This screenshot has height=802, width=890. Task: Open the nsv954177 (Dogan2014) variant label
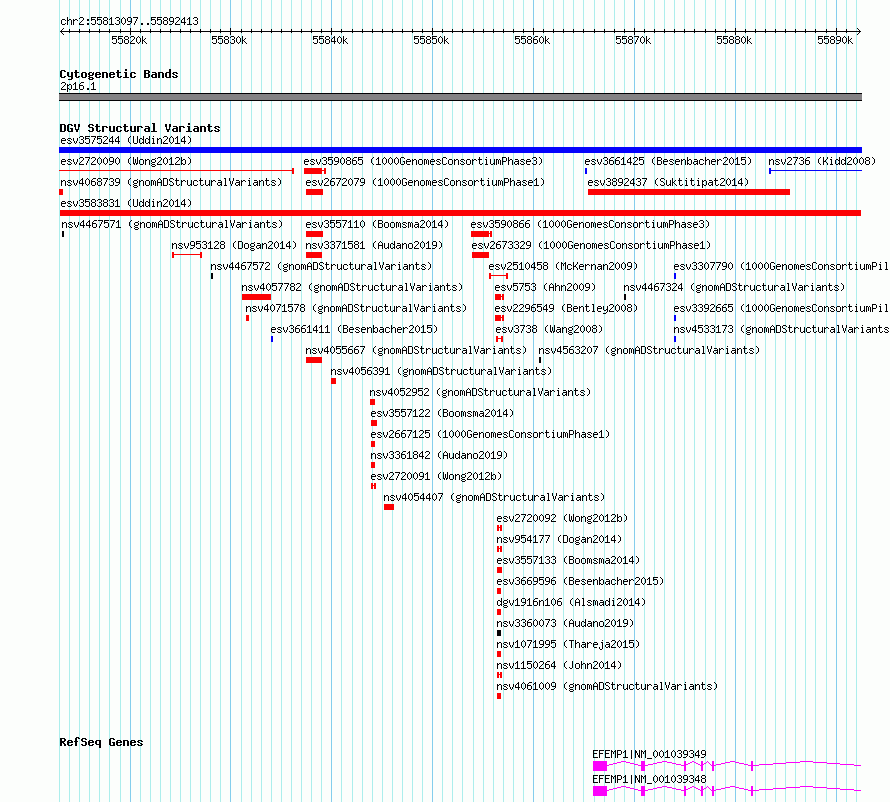559,539
